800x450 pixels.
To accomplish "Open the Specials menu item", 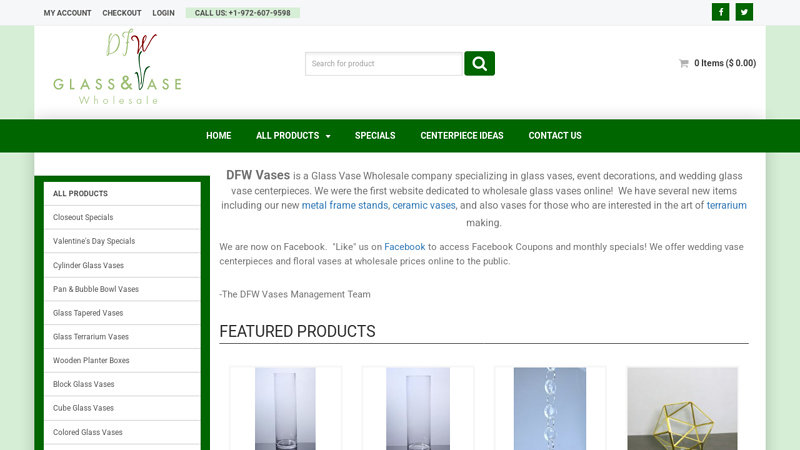I will pos(375,136).
